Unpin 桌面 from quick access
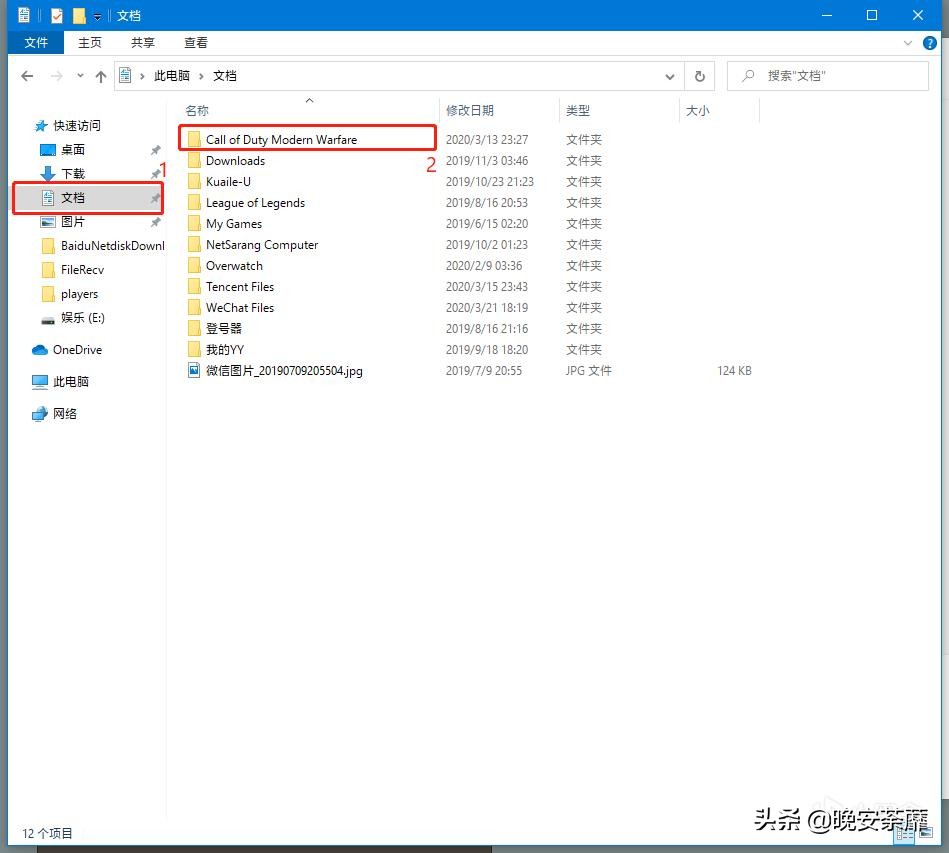949x853 pixels. [155, 150]
